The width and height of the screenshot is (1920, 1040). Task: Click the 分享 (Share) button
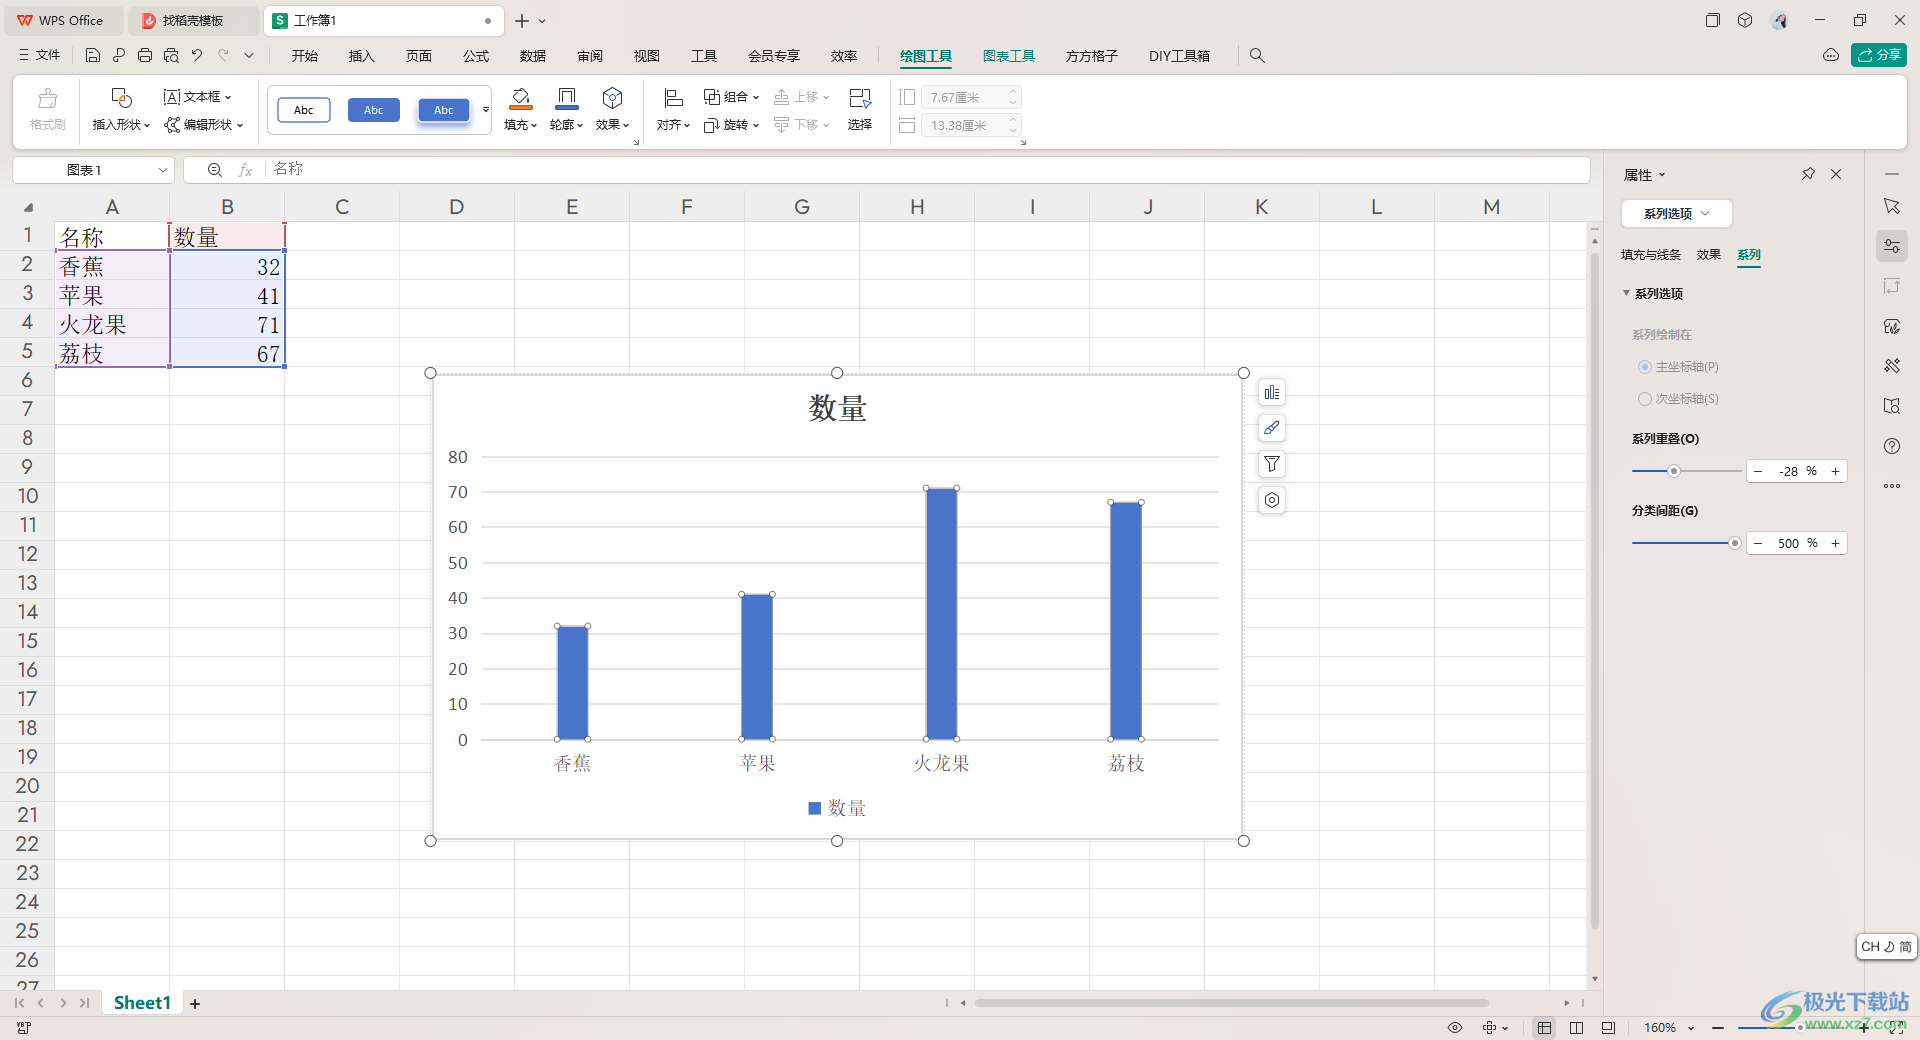pos(1879,55)
